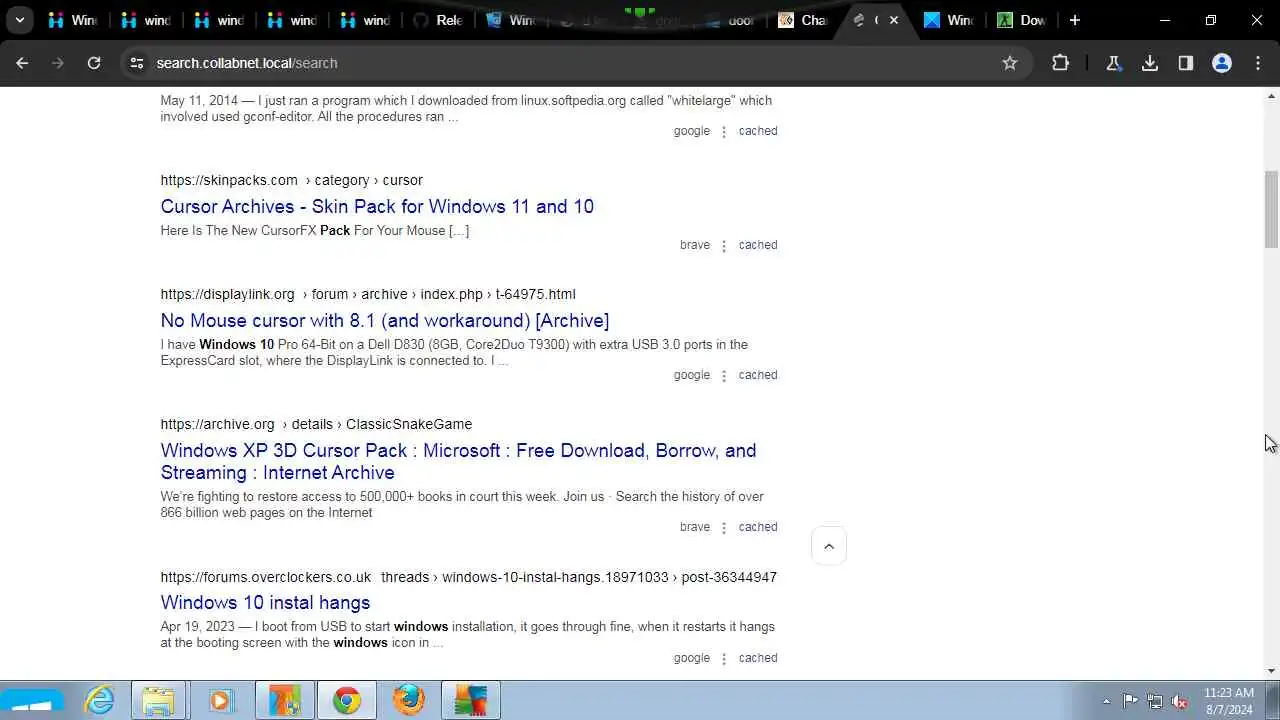This screenshot has height=720, width=1280.
Task: Switch to the blue-icon 'Win' tab before 'Dow'
Action: [x=949, y=20]
